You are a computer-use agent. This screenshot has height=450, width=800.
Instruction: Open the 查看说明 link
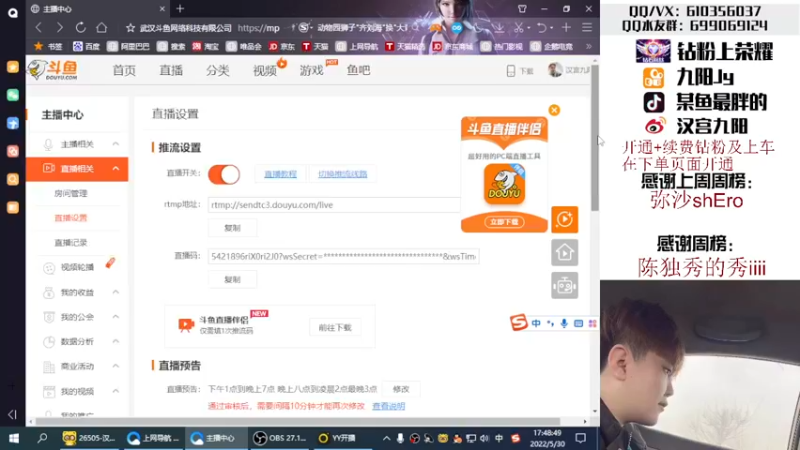click(x=388, y=407)
